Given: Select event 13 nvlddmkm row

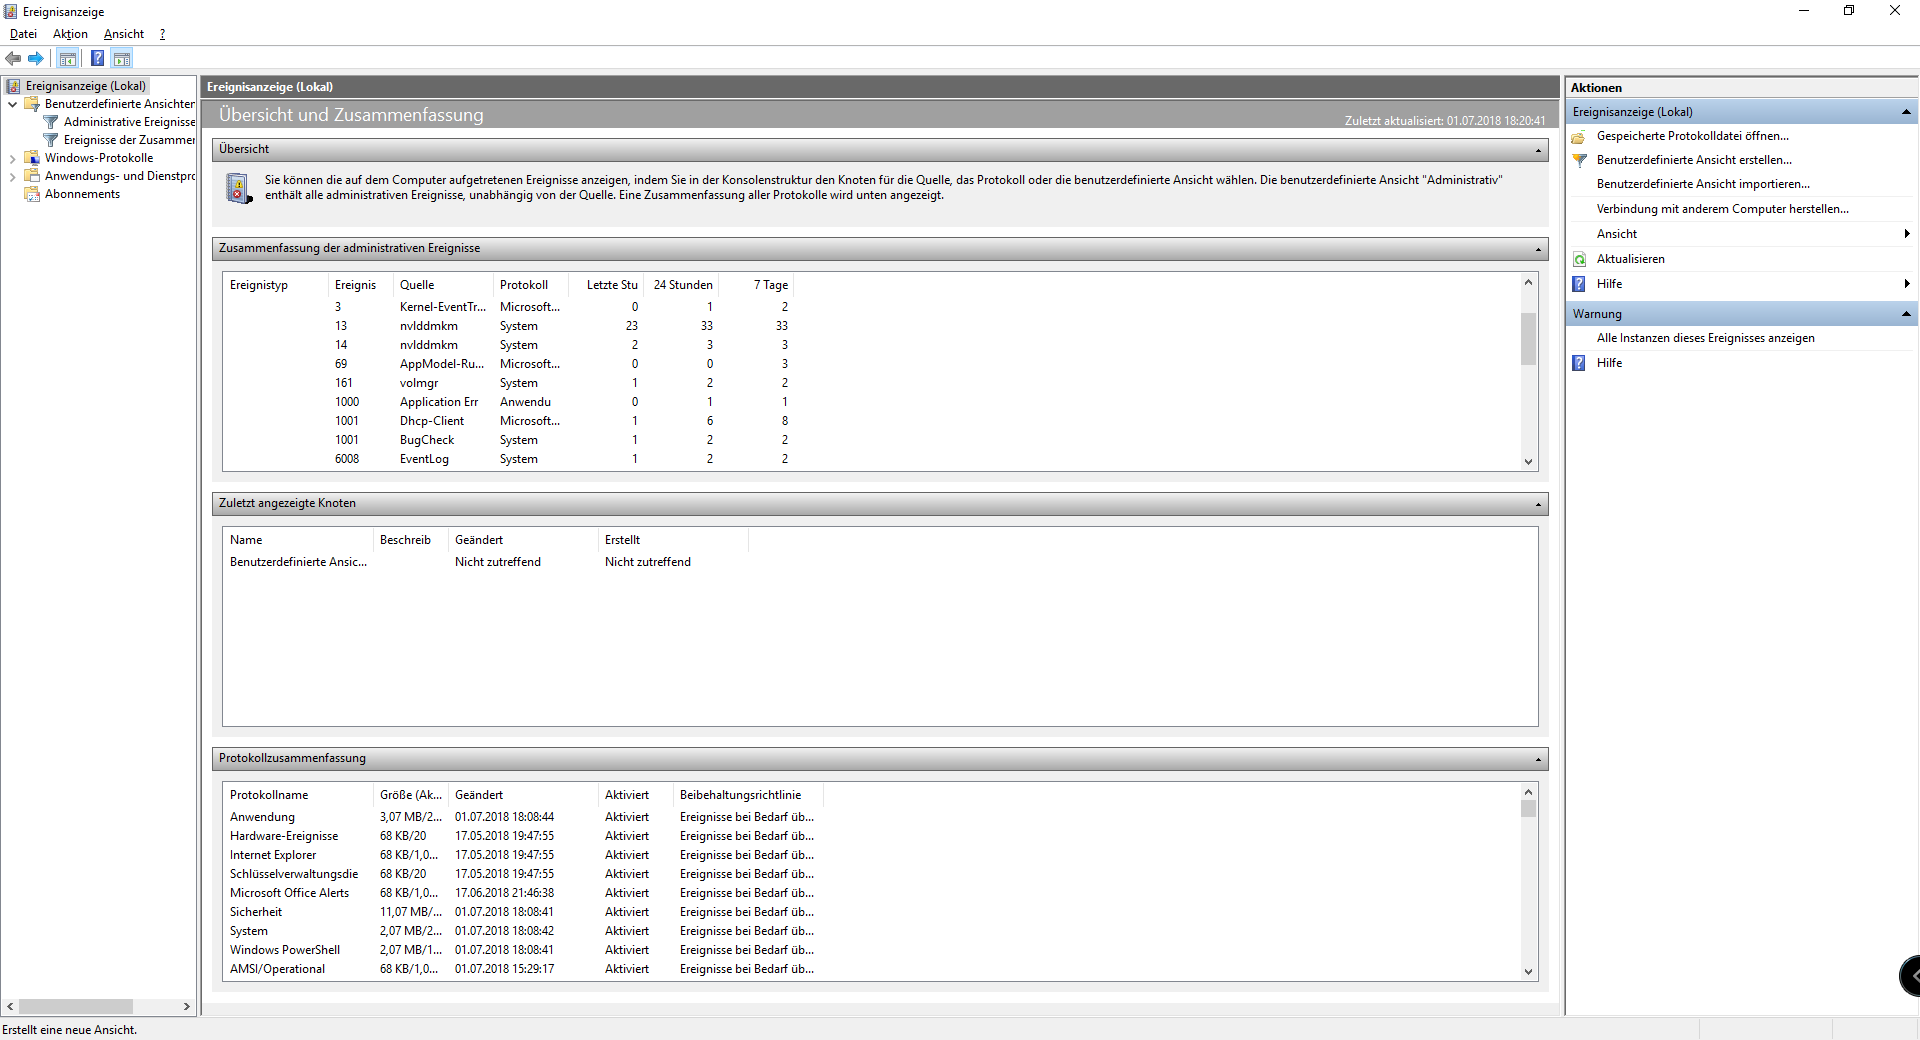Looking at the screenshot, I should point(508,326).
